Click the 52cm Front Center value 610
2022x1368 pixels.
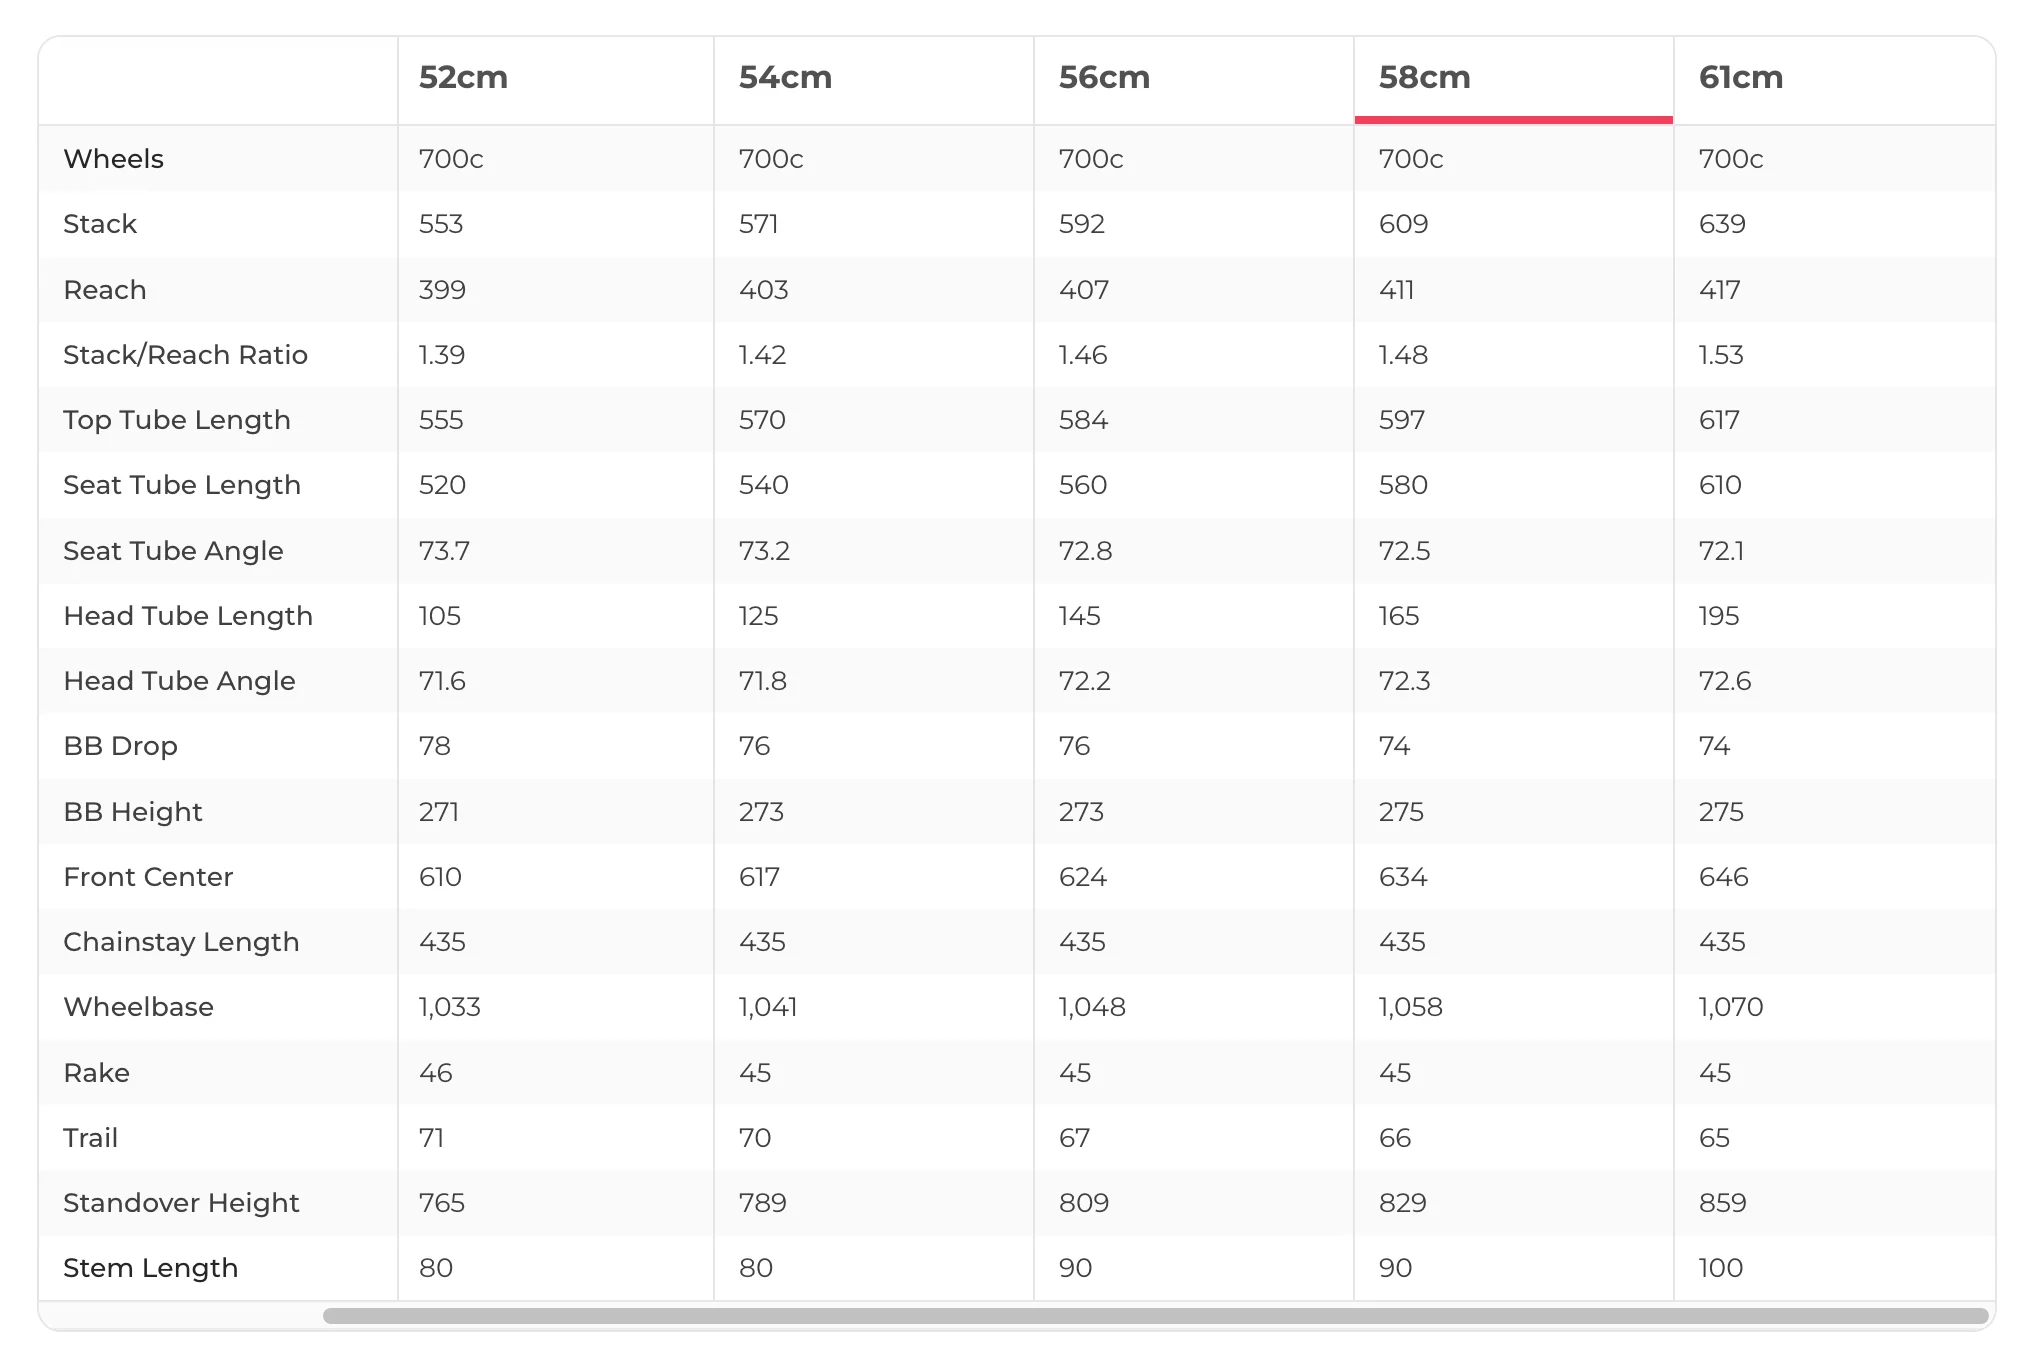(440, 877)
